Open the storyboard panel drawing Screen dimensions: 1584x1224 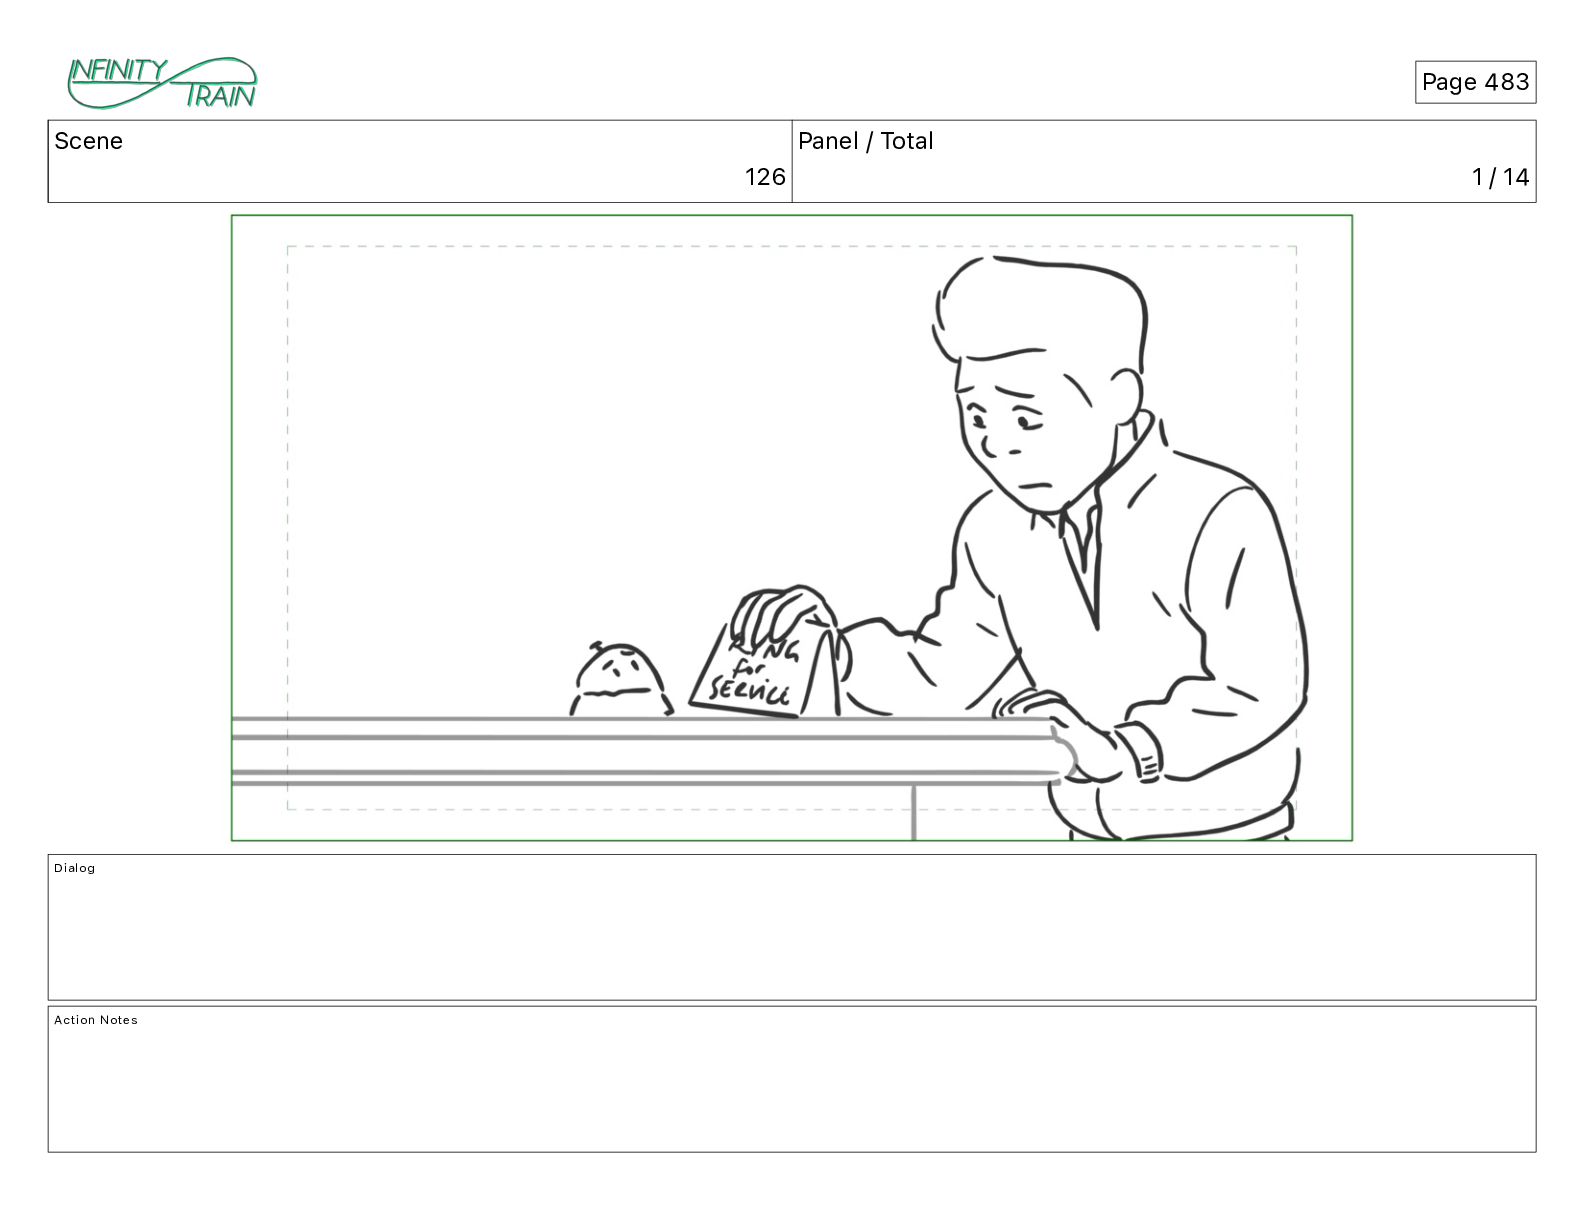(792, 528)
